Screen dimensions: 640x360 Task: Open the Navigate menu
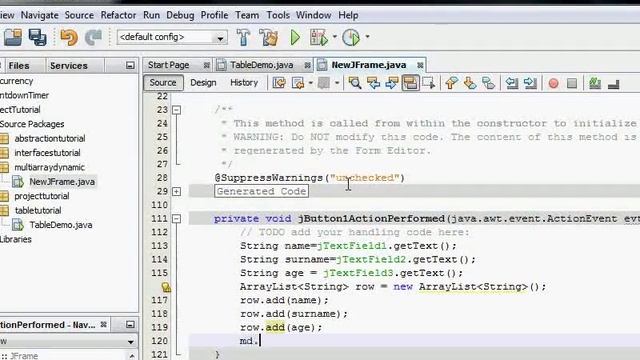[x=40, y=16]
